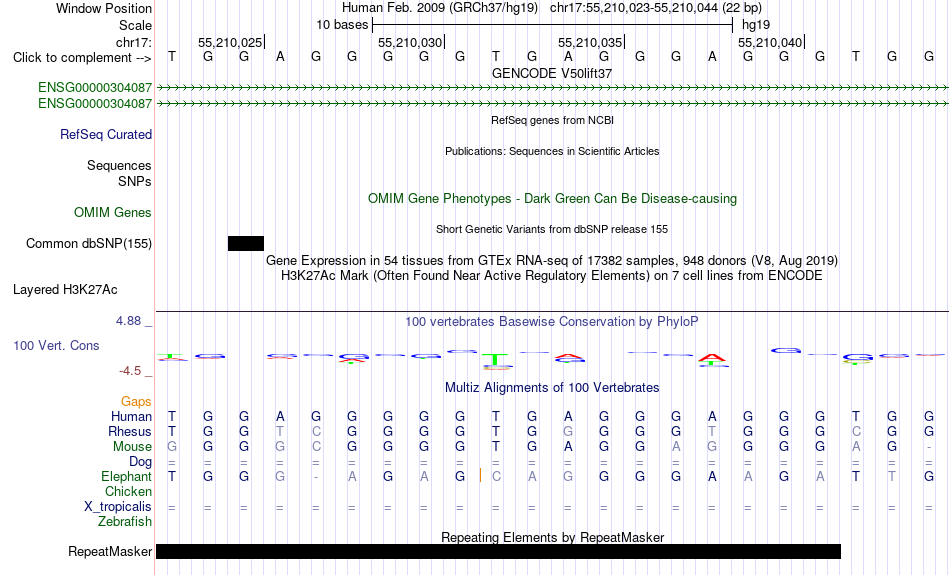Click 100 Vert. Cons track label

point(56,345)
